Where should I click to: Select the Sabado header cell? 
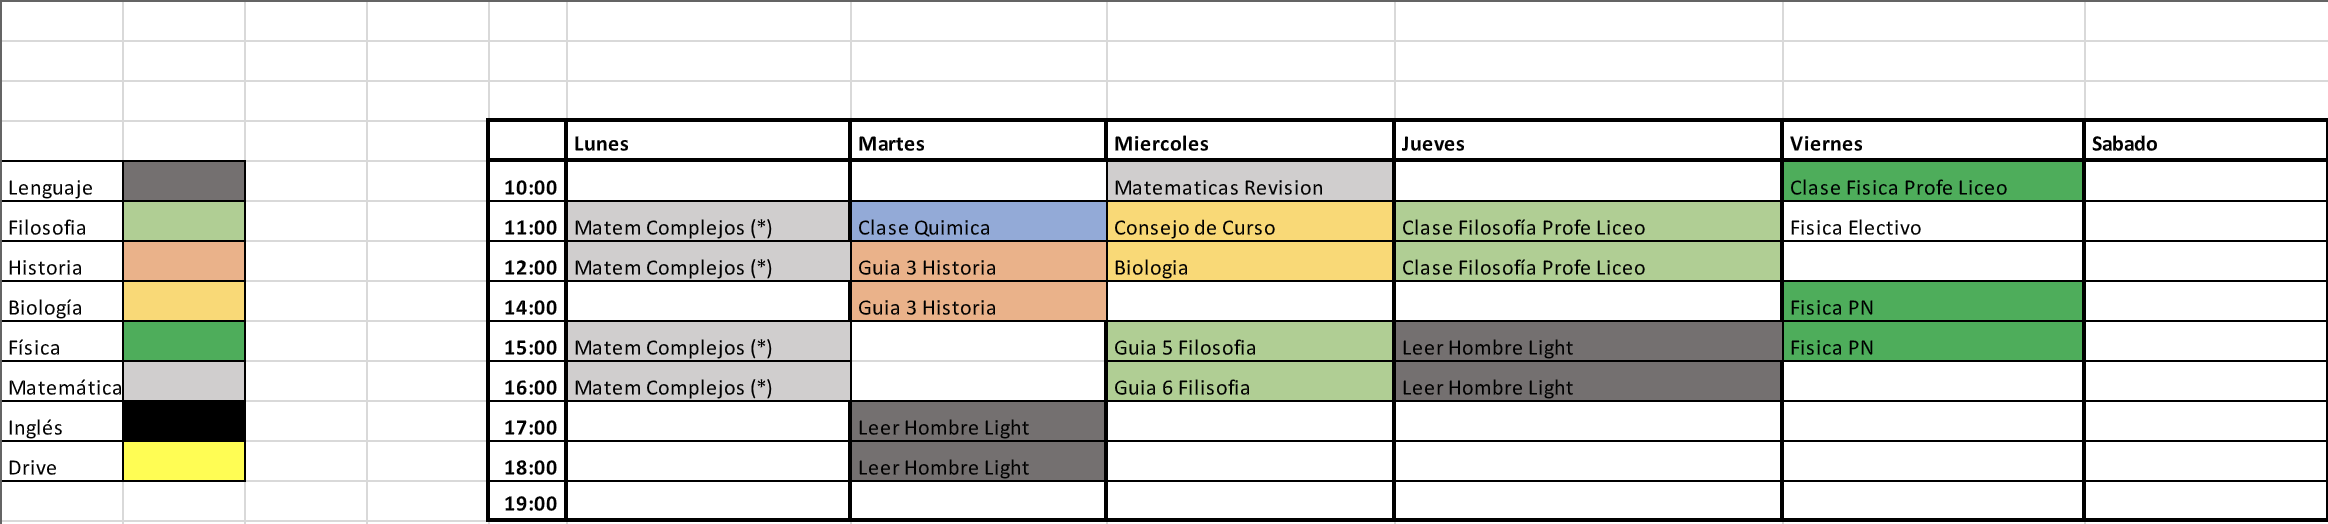2205,141
